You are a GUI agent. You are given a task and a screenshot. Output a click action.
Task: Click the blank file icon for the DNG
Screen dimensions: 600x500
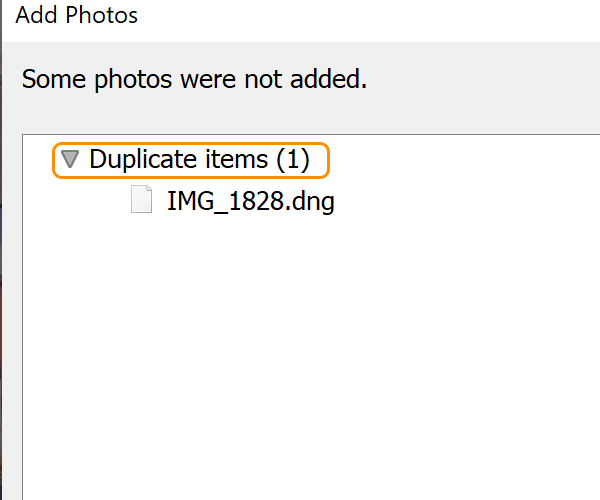143,201
